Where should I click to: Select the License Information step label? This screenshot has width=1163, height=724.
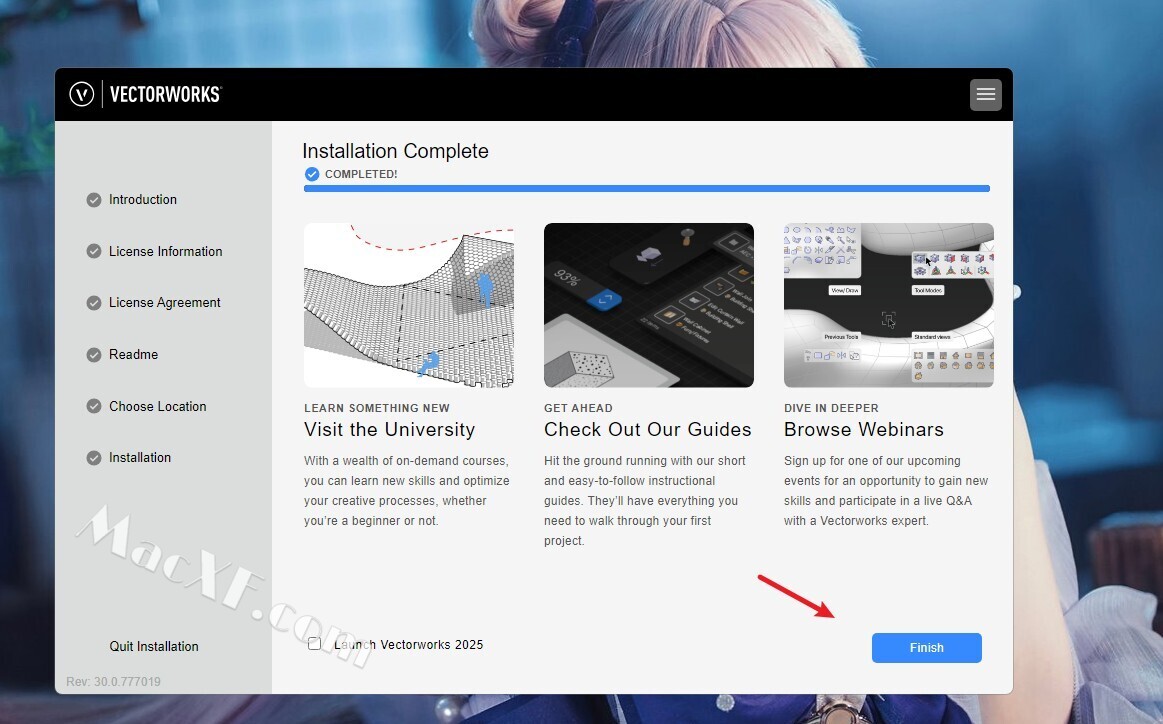pos(165,251)
